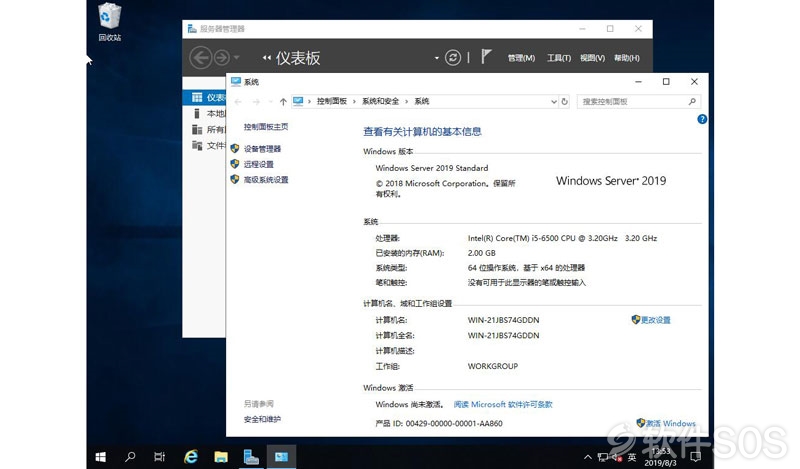
Task: Click the network tray icon
Action: click(603, 457)
